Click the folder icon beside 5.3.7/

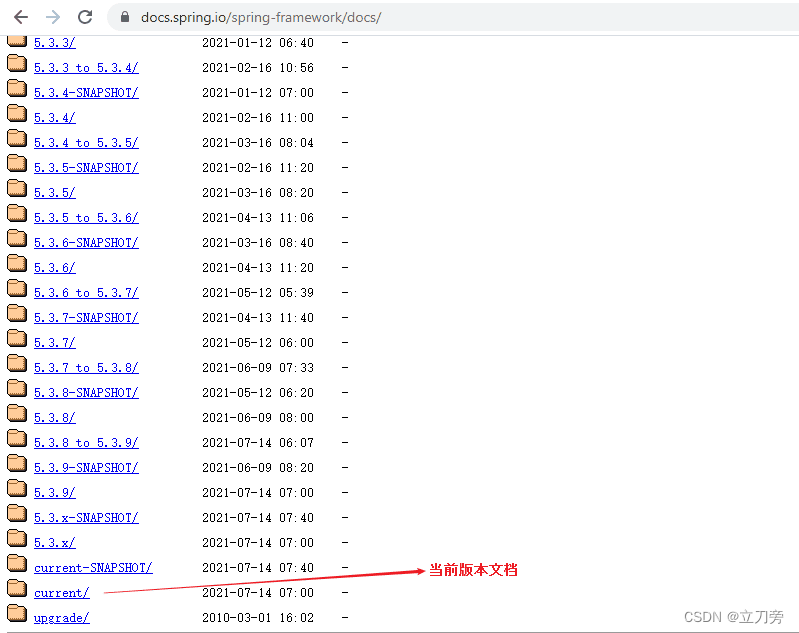[17, 338]
